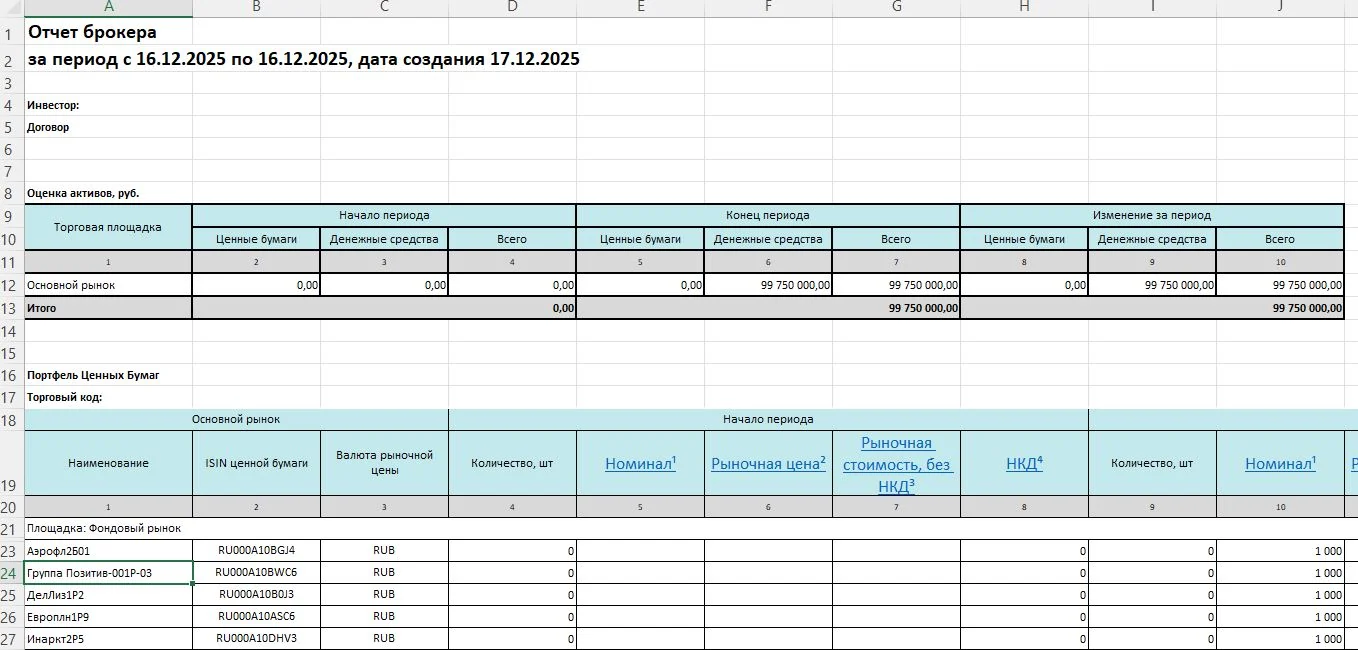Select the 'Конец периода' header cell

(768, 215)
